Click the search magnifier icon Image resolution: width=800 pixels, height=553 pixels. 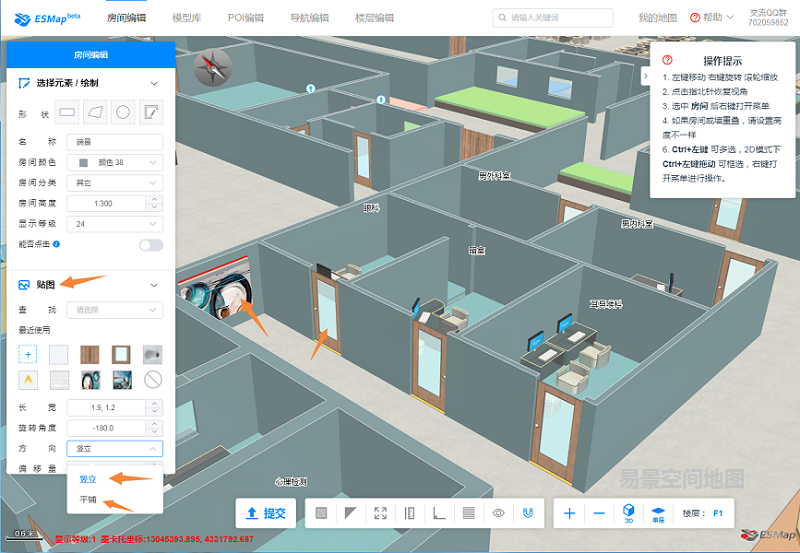pyautogui.click(x=503, y=18)
